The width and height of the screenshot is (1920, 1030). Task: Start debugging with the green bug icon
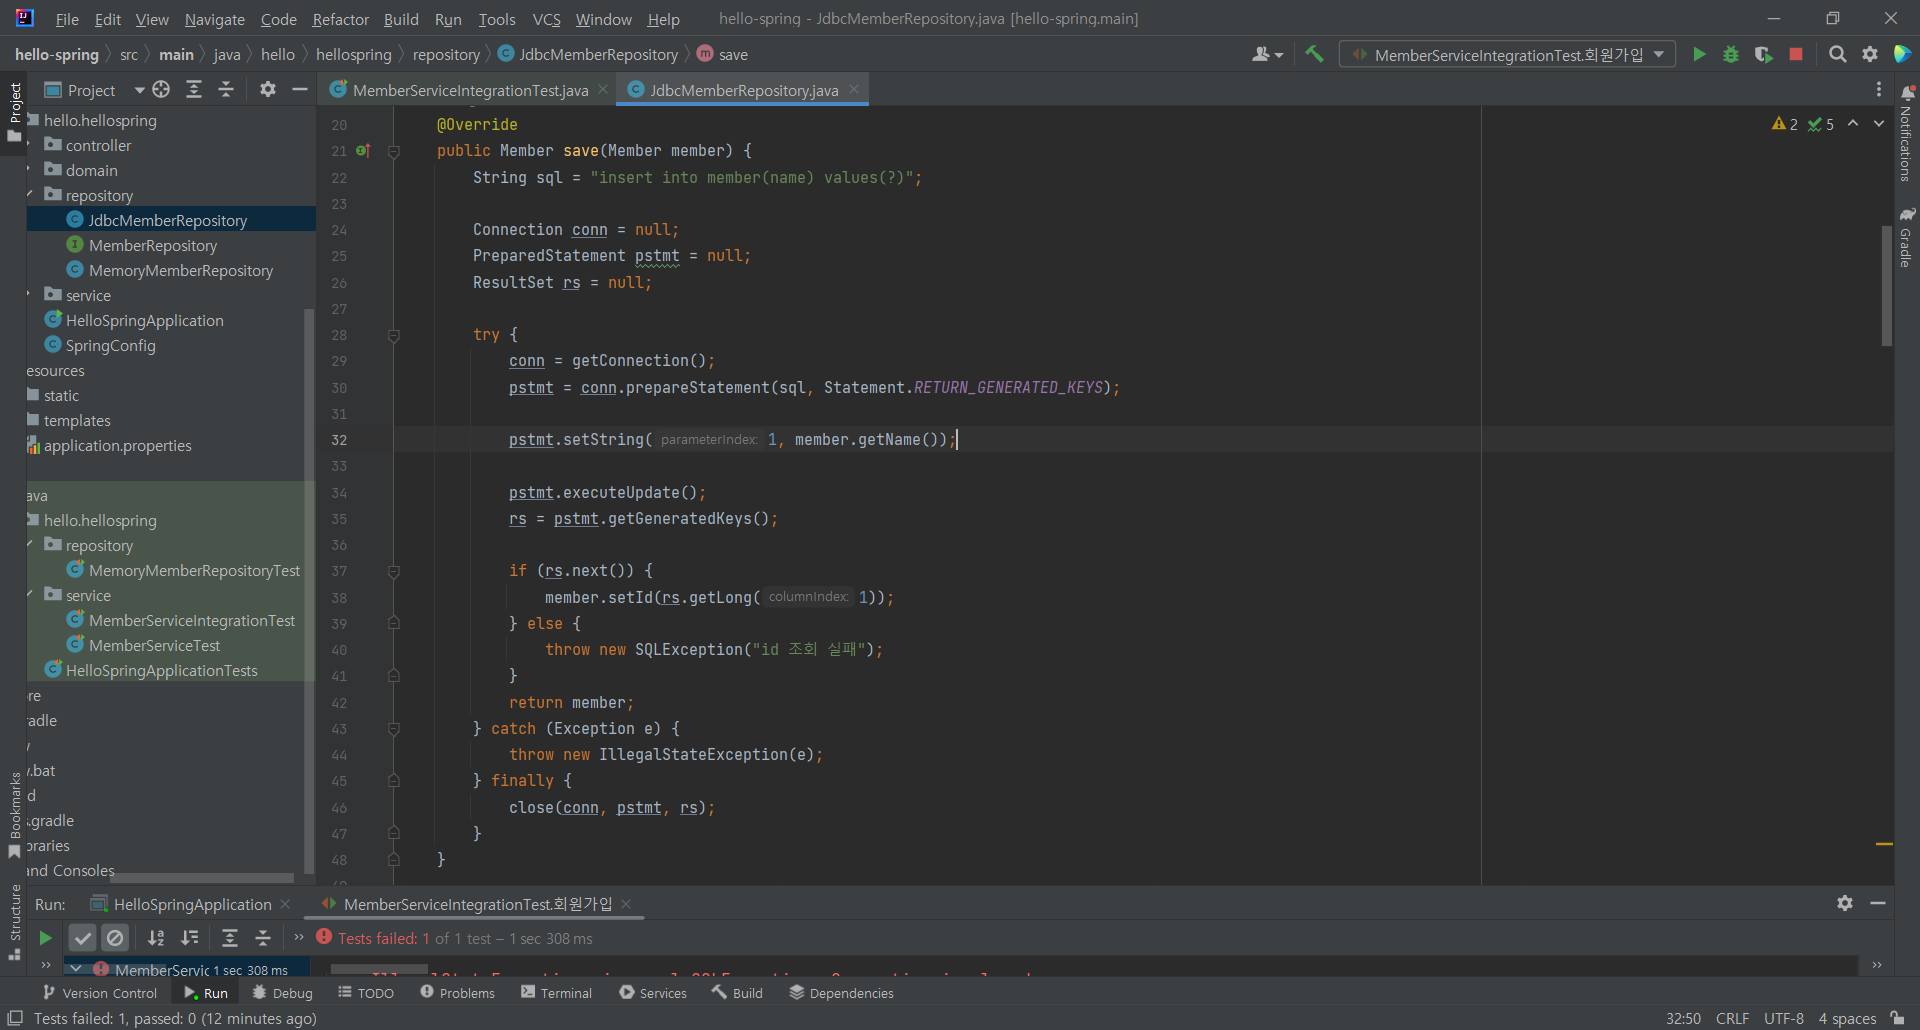click(1731, 54)
